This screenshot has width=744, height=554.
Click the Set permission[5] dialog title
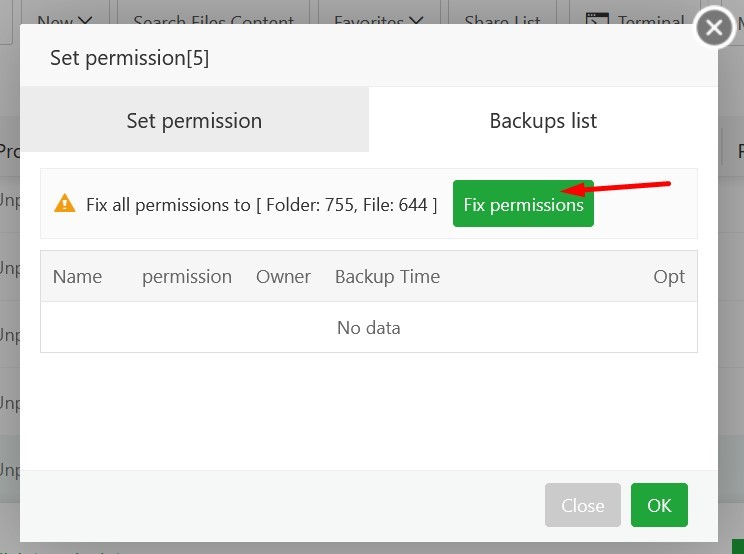point(129,58)
